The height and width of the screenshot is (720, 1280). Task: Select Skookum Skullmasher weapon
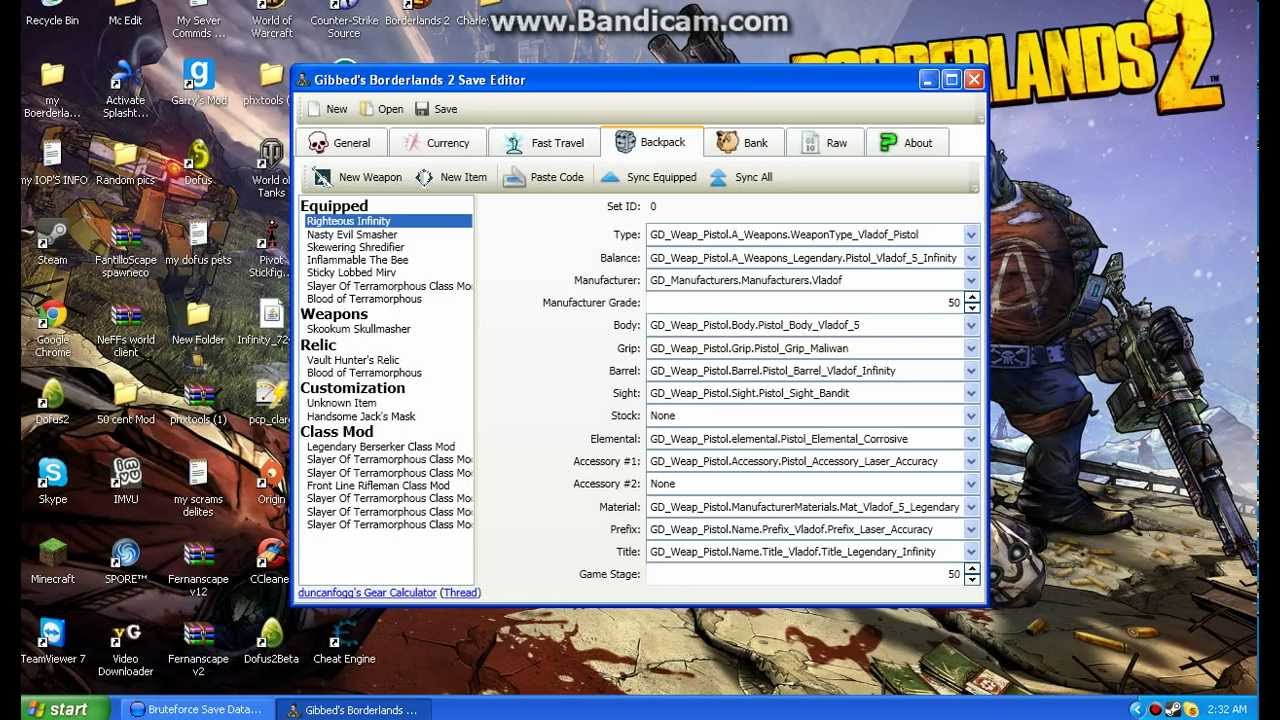358,329
